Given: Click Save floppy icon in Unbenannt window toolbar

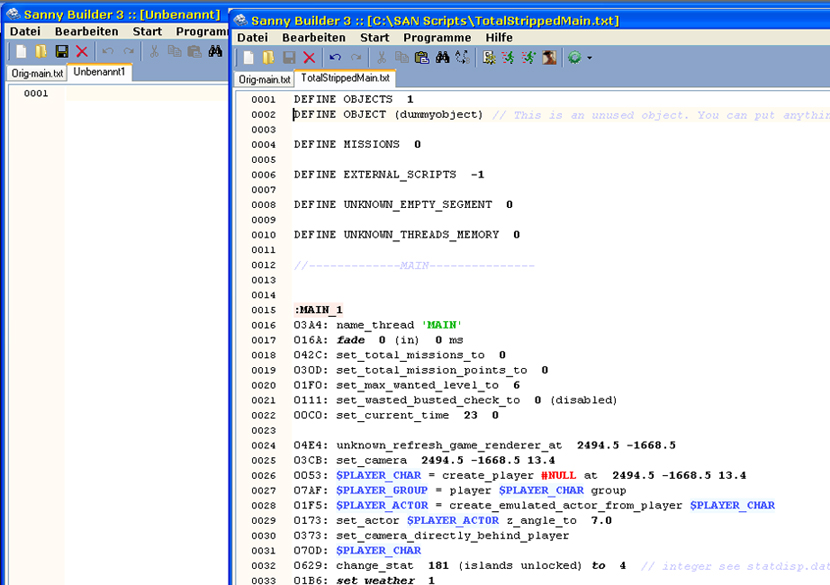Looking at the screenshot, I should (62, 51).
